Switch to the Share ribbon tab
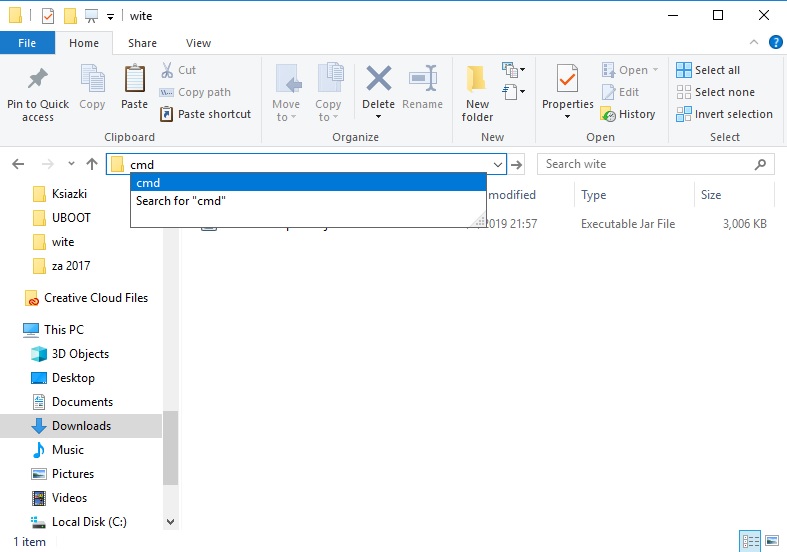The image size is (787, 552). [x=143, y=43]
